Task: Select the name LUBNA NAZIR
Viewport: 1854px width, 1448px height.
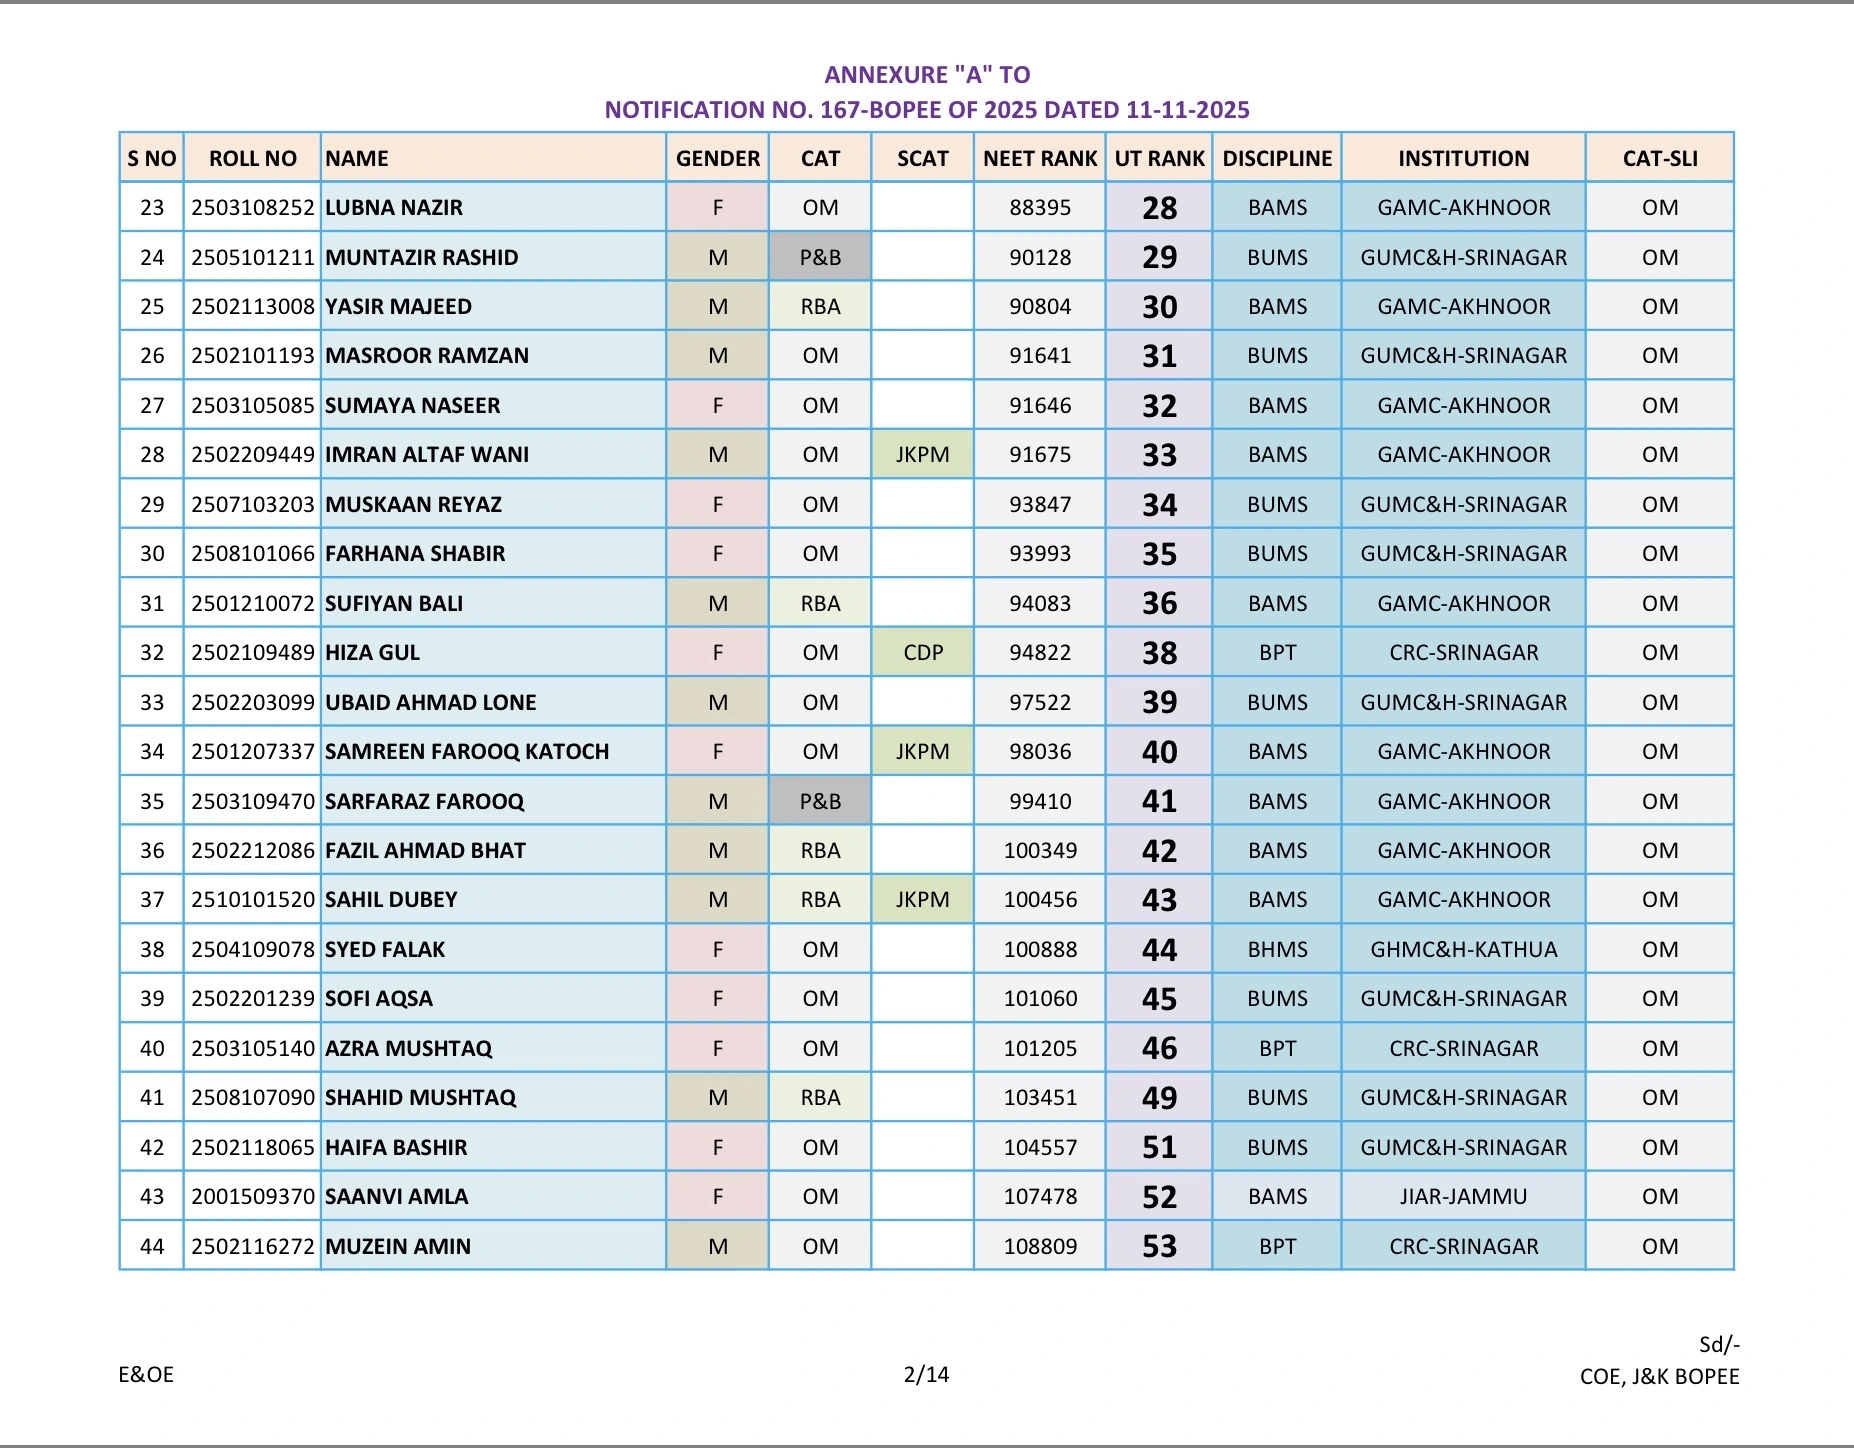Action: [x=394, y=208]
